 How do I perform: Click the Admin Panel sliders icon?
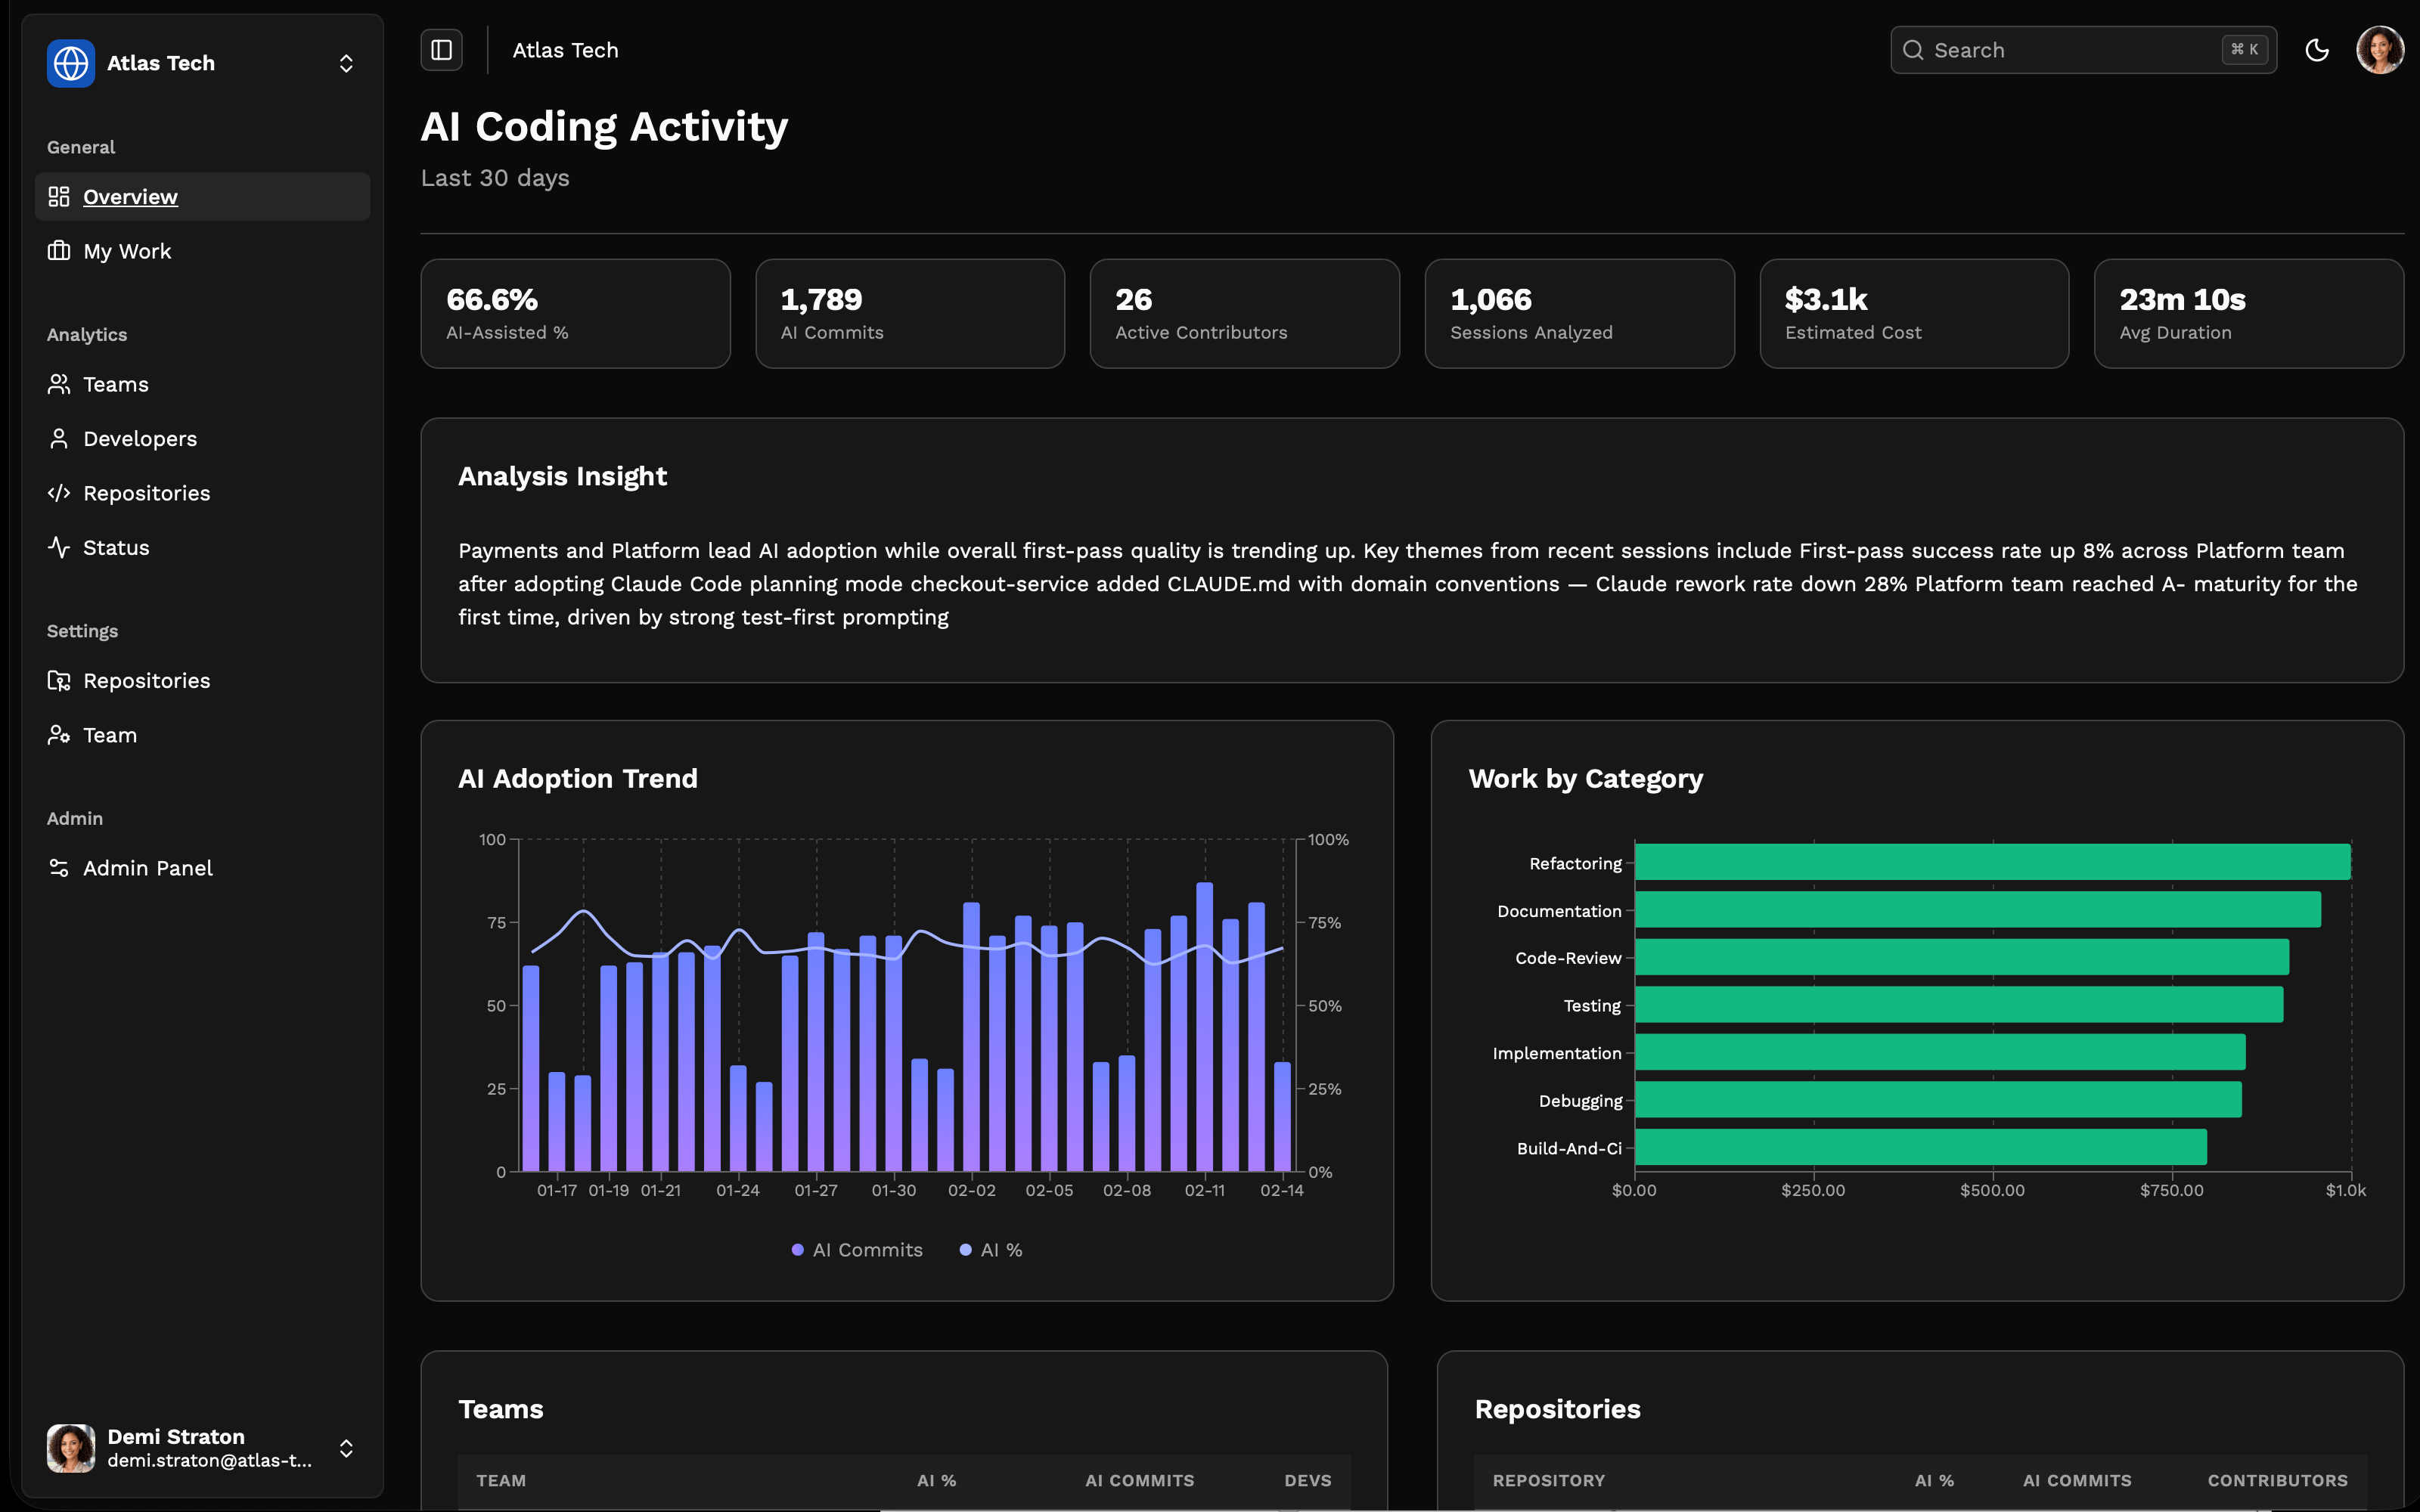(x=59, y=868)
